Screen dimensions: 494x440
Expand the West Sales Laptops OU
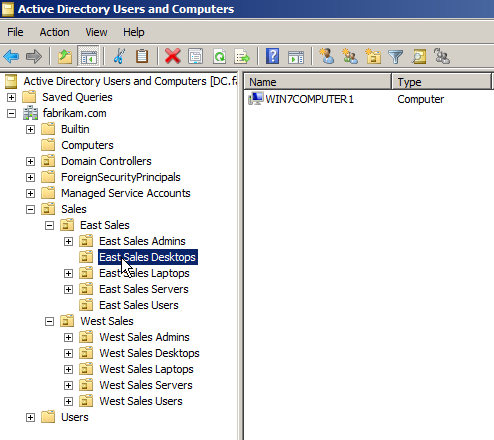pyautogui.click(x=68, y=369)
